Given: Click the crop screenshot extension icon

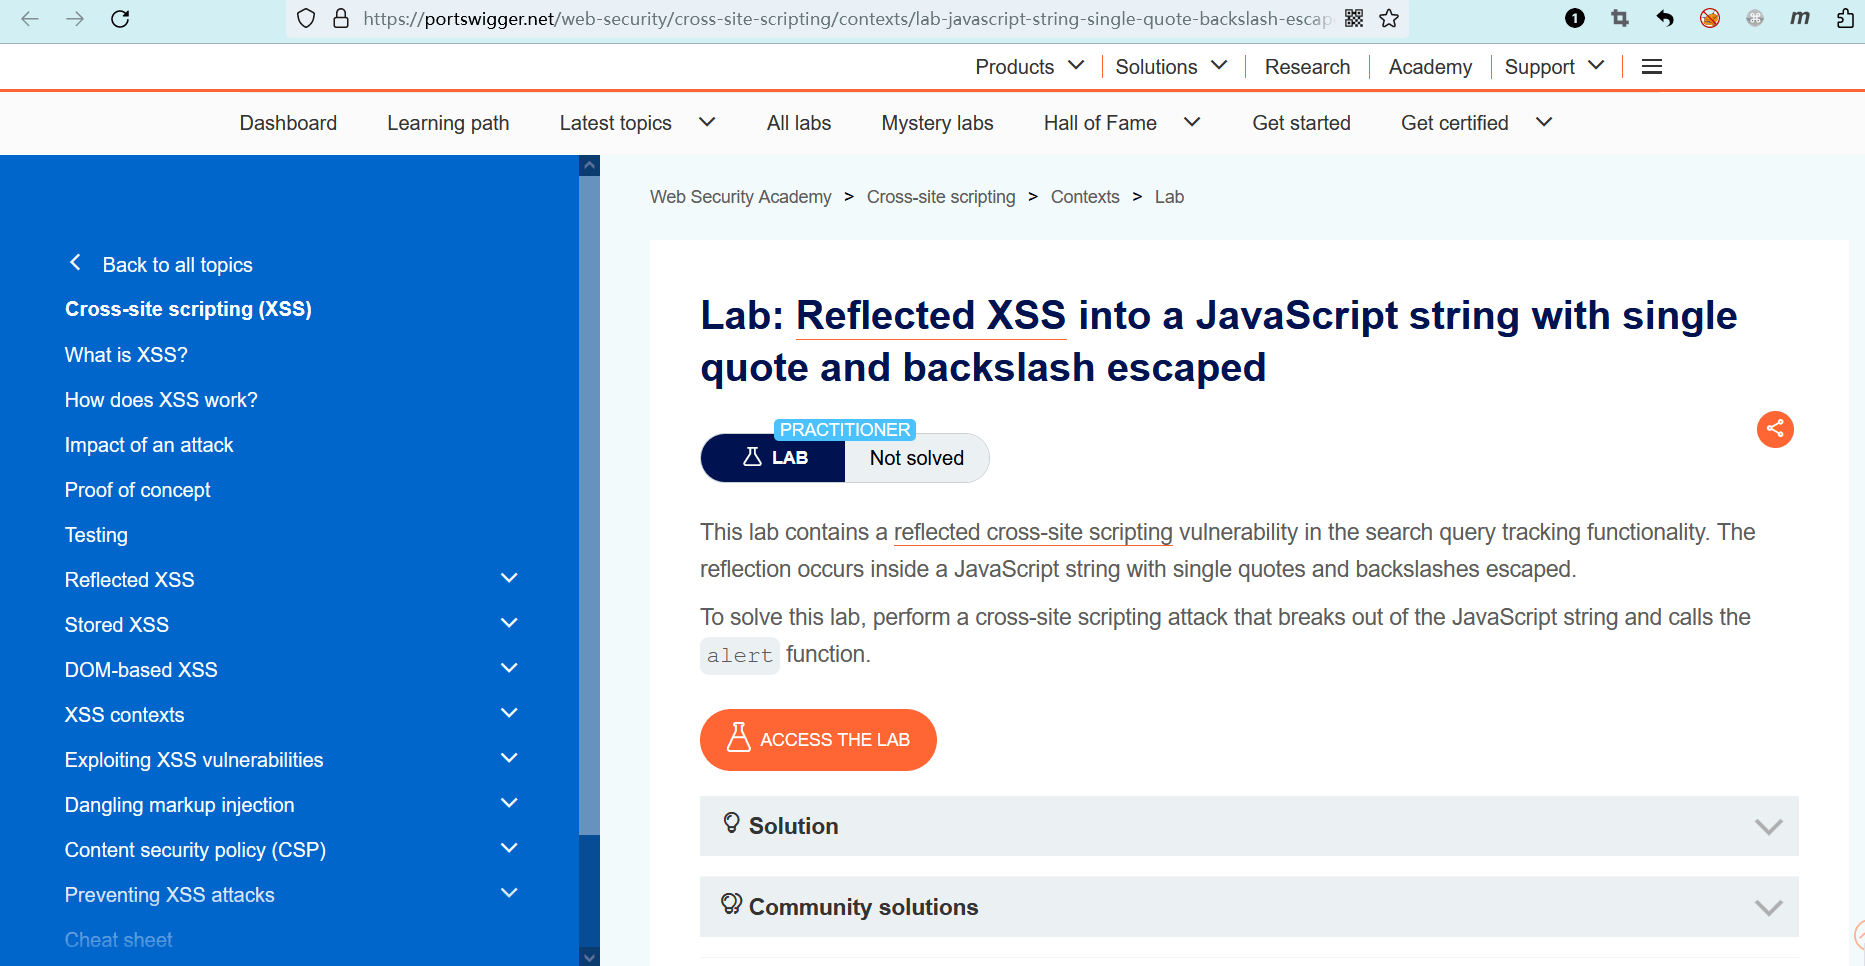Looking at the screenshot, I should (1620, 19).
